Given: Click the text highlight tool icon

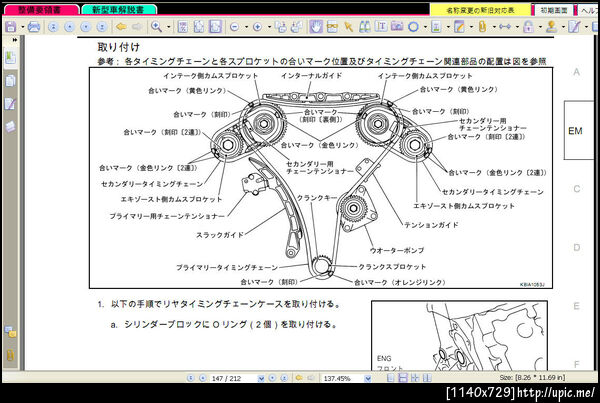Looking at the screenshot, I should click(x=436, y=27).
